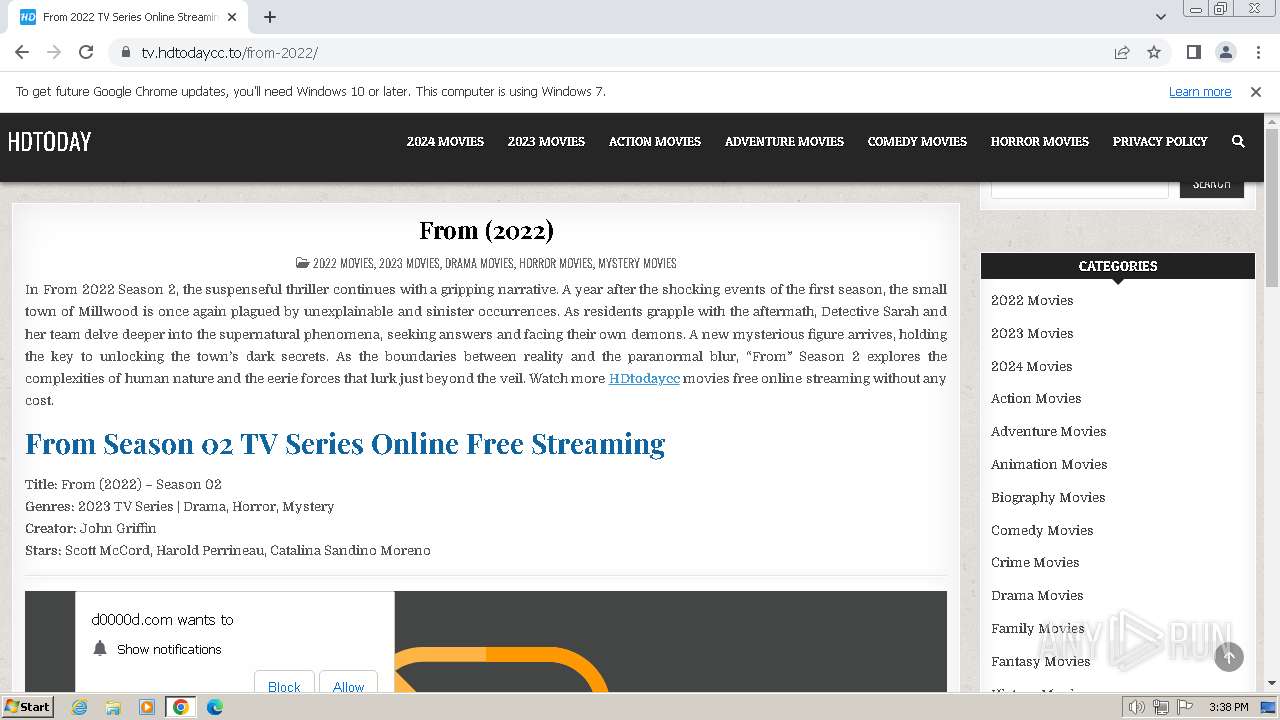This screenshot has width=1280, height=720.
Task: Click the browser forward arrow
Action: [x=54, y=52]
